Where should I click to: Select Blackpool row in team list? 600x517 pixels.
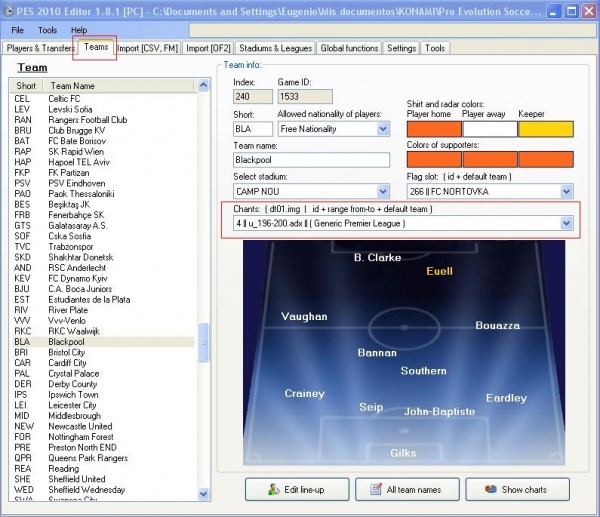[x=103, y=342]
